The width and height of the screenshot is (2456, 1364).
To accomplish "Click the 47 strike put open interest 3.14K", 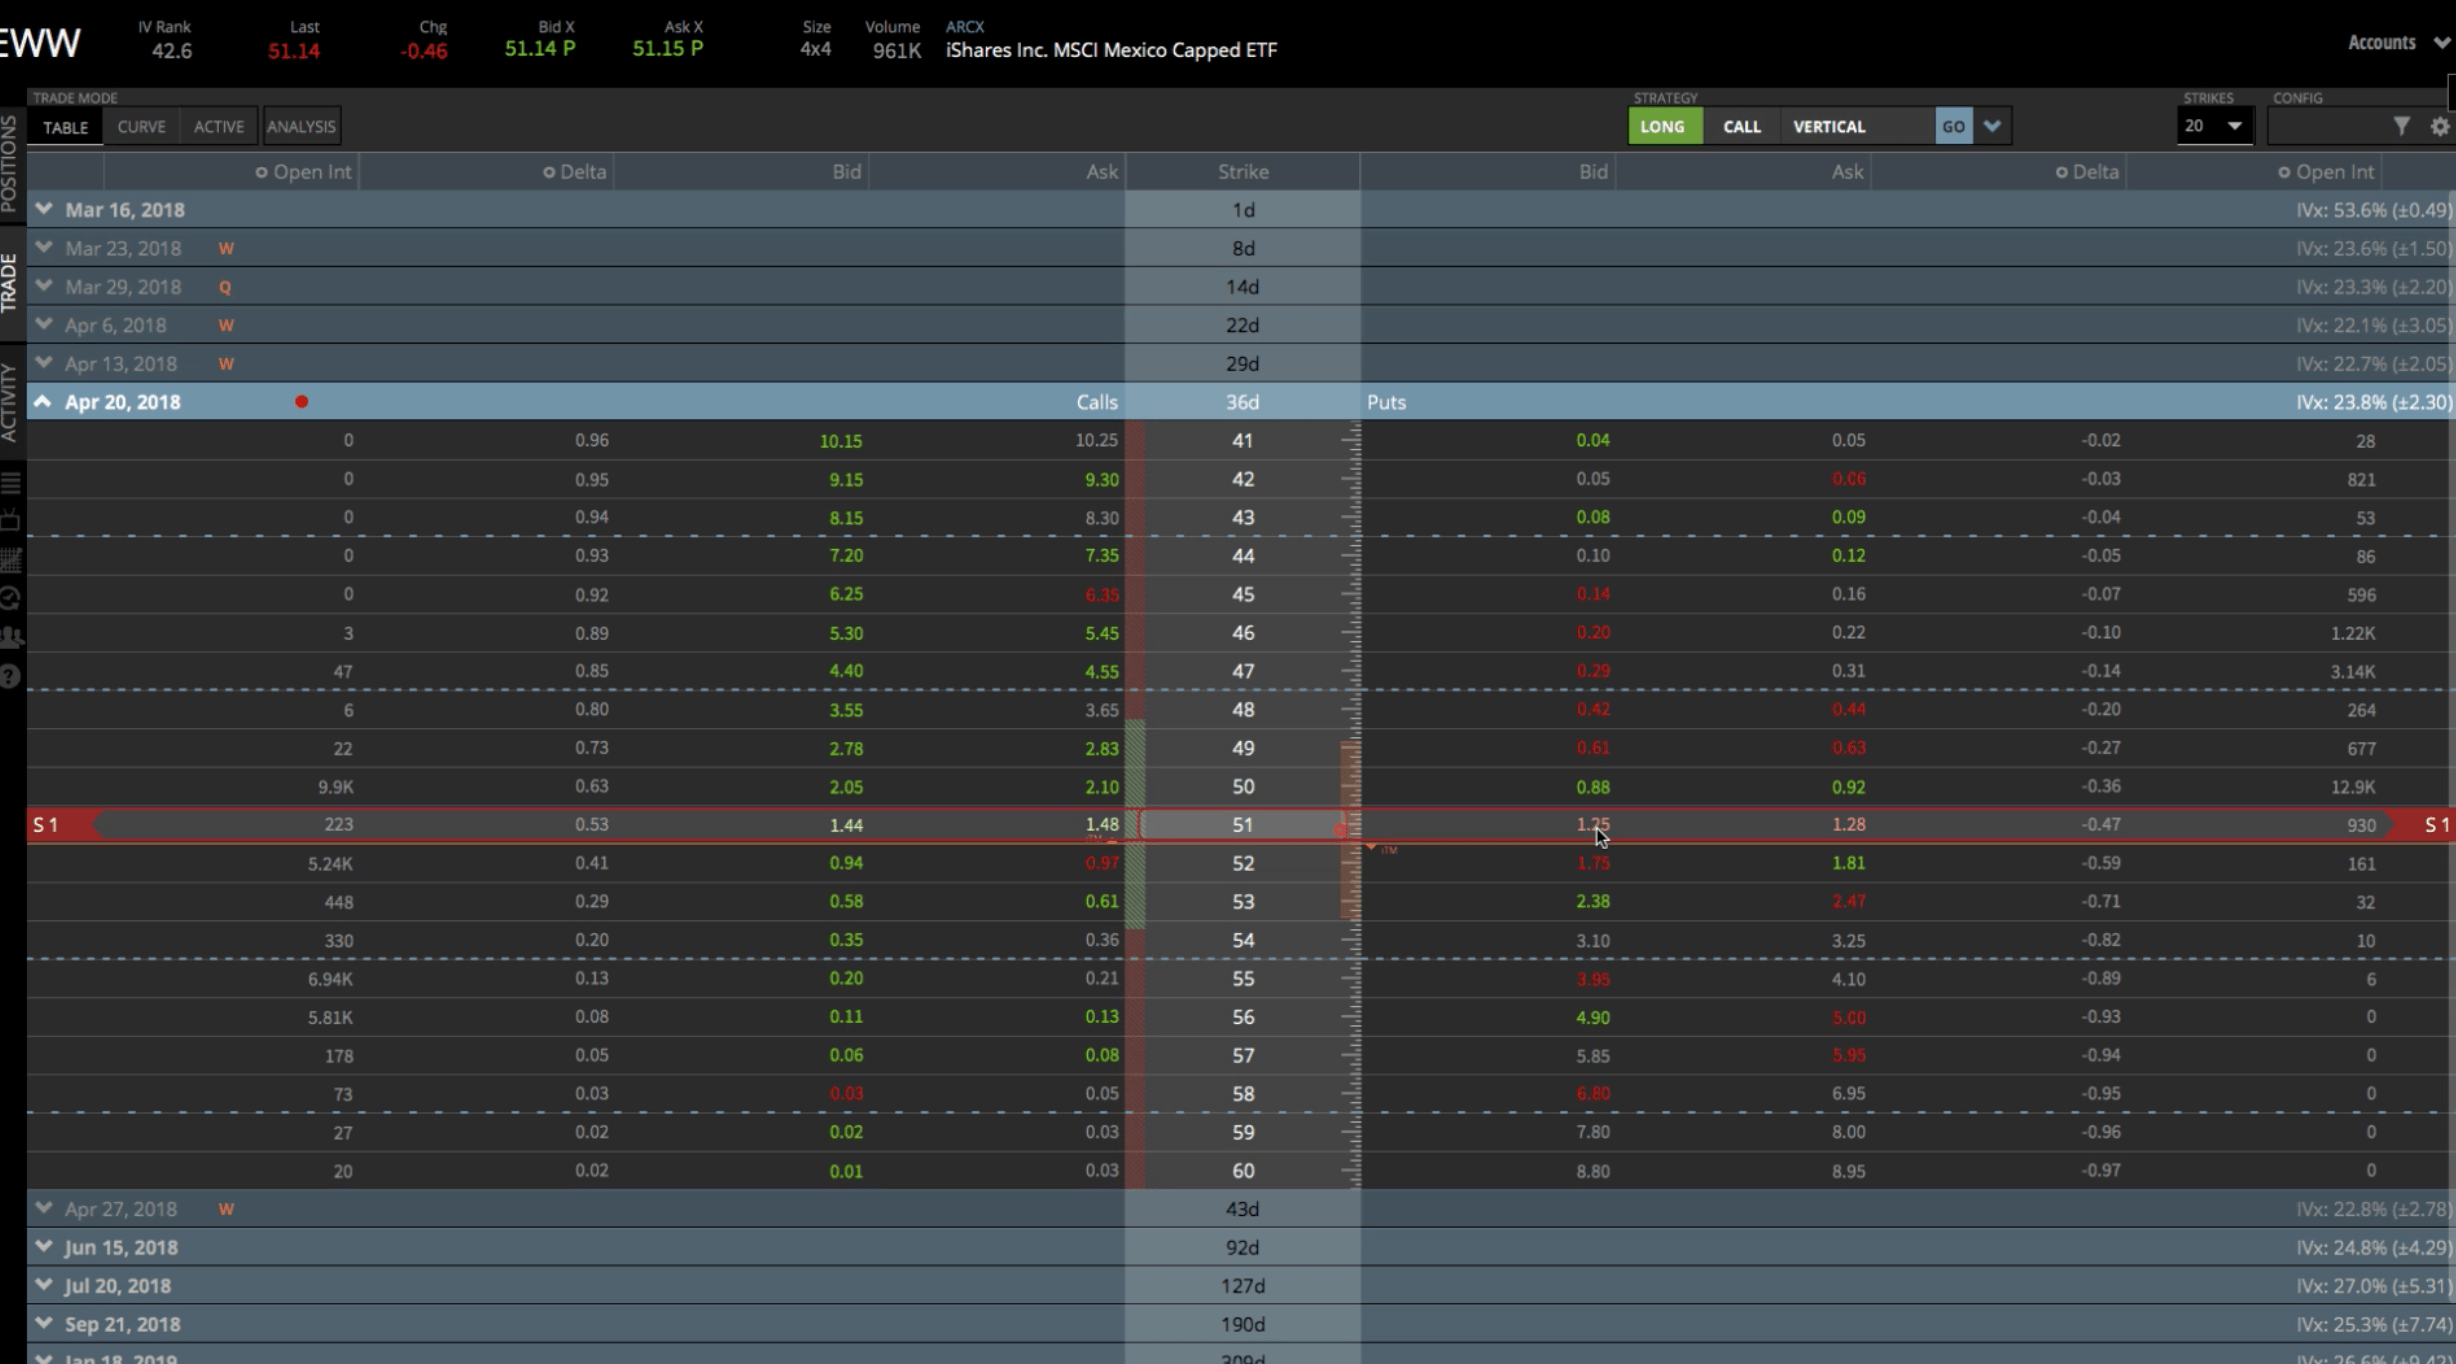I will pyautogui.click(x=2352, y=672).
